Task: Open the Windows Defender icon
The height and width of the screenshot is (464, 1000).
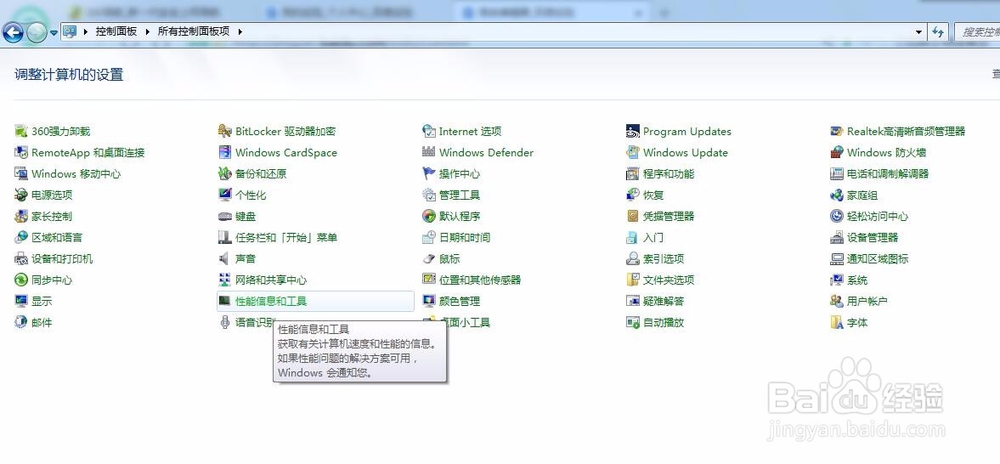Action: pos(429,152)
